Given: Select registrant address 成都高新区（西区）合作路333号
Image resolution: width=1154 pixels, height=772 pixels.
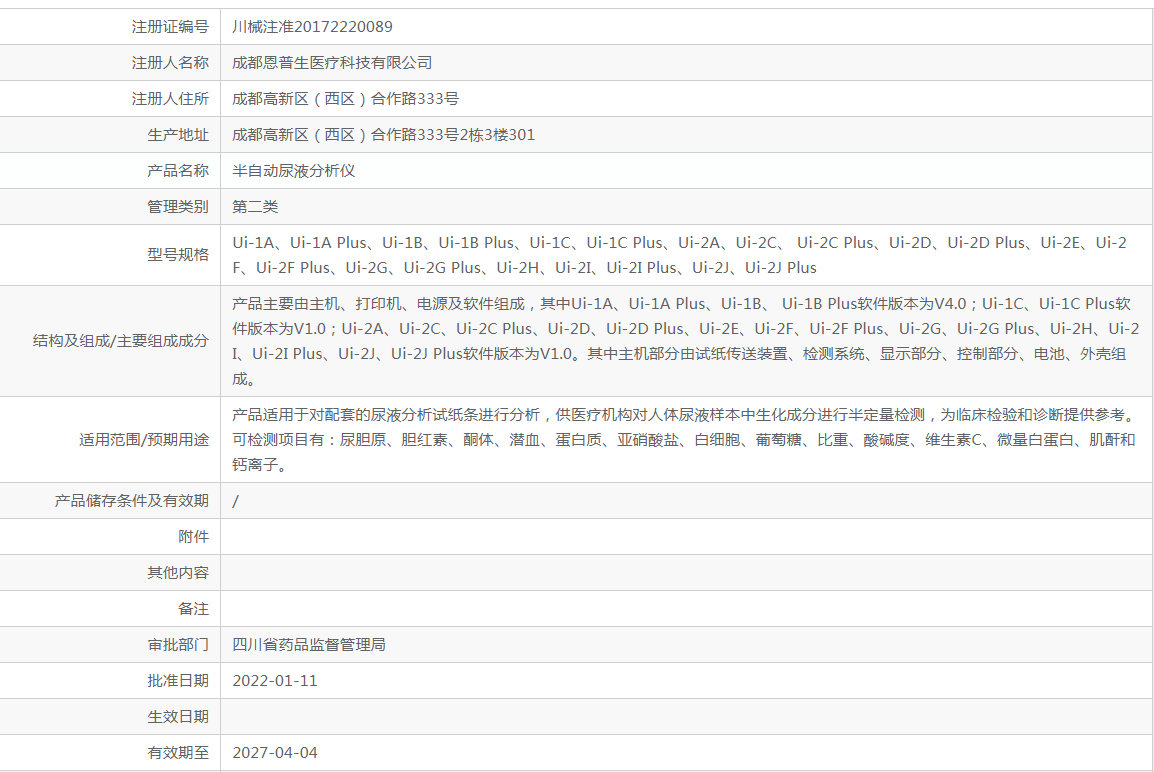Looking at the screenshot, I should [345, 99].
